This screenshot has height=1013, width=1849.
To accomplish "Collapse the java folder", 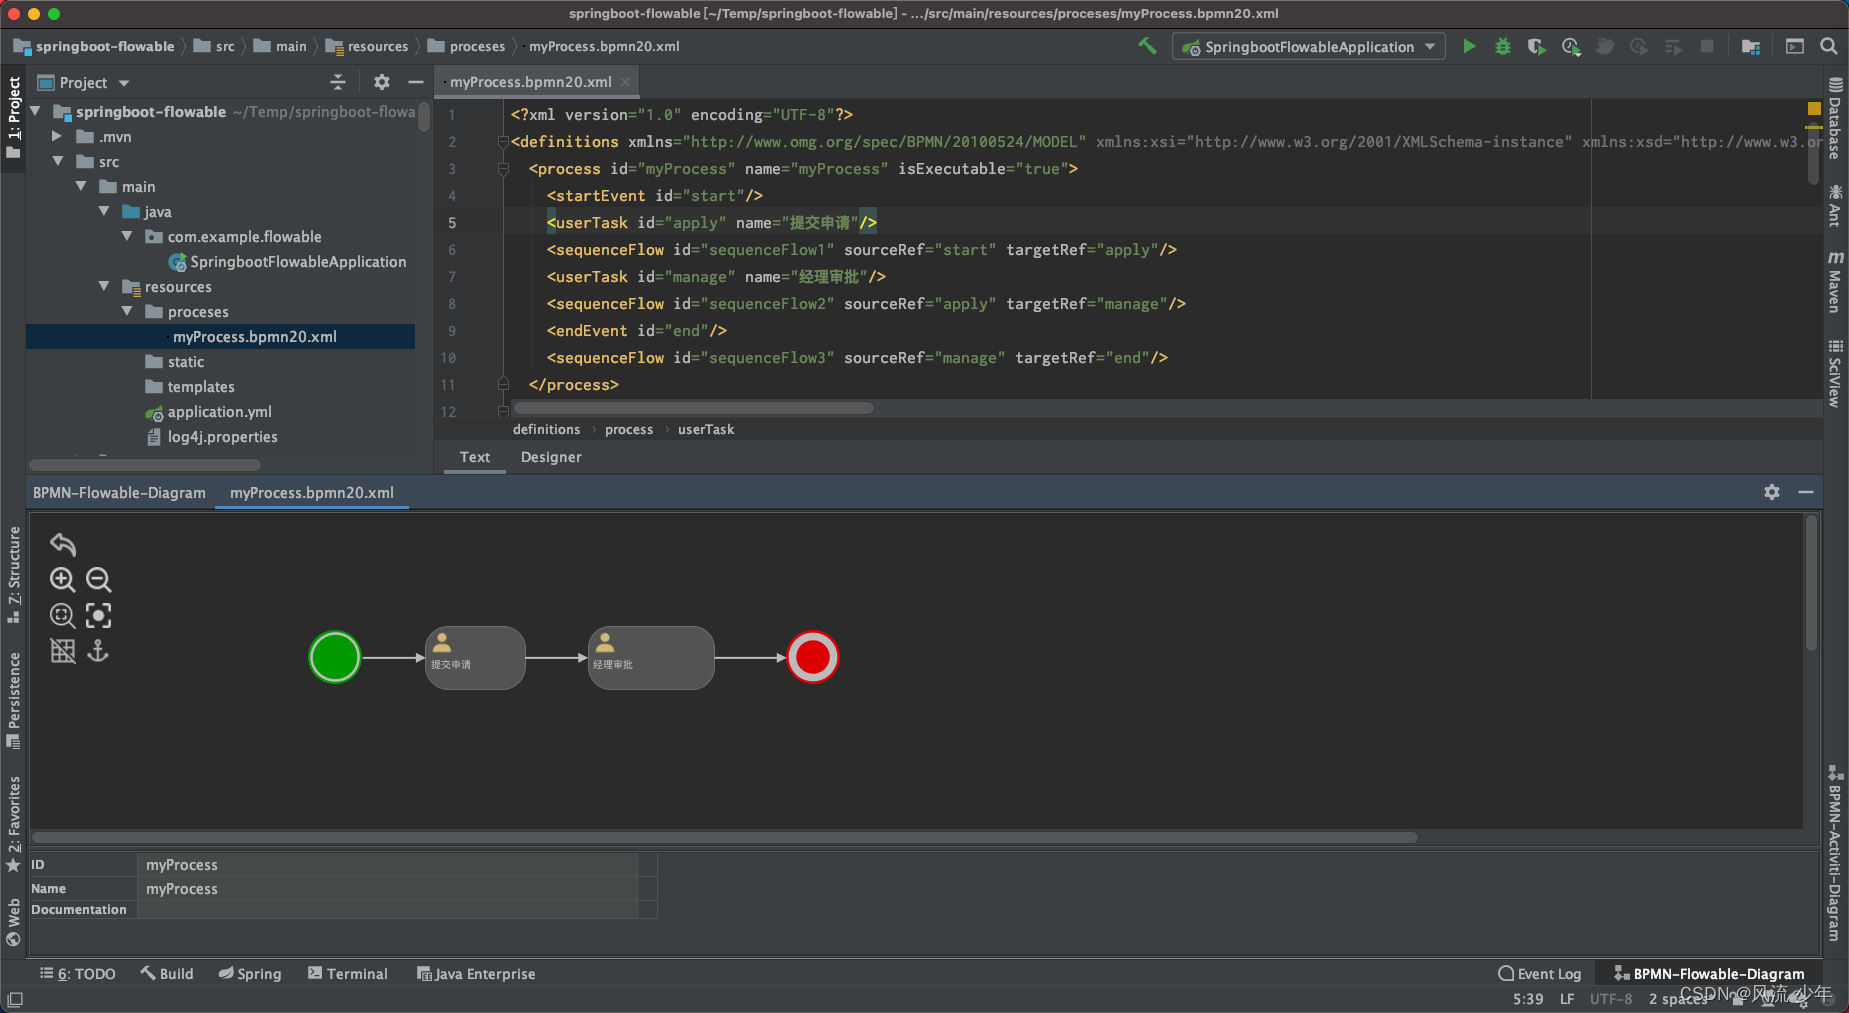I will tap(104, 211).
